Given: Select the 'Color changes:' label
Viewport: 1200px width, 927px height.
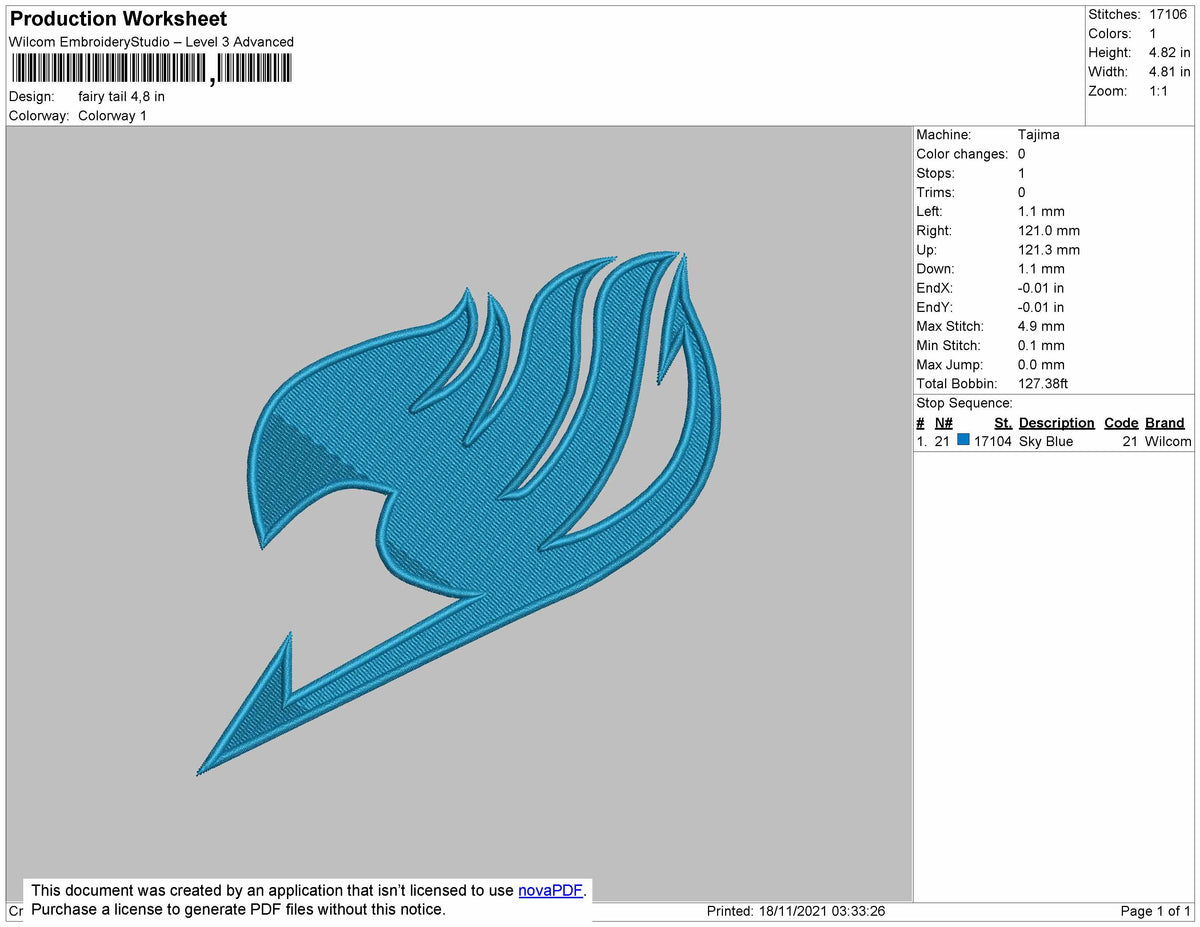Looking at the screenshot, I should (962, 154).
